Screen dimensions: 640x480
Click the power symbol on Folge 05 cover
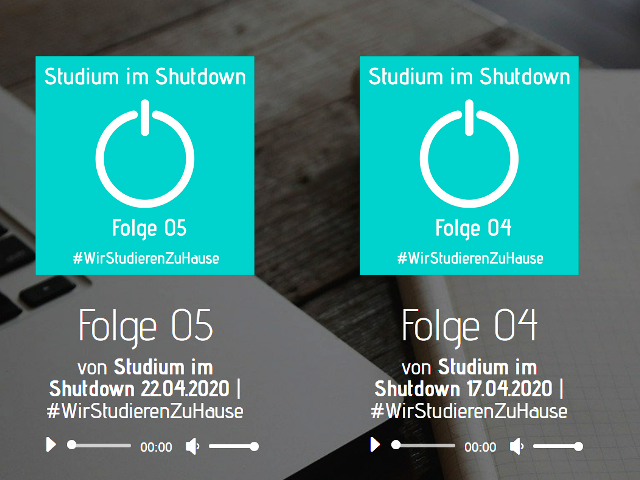pos(145,153)
